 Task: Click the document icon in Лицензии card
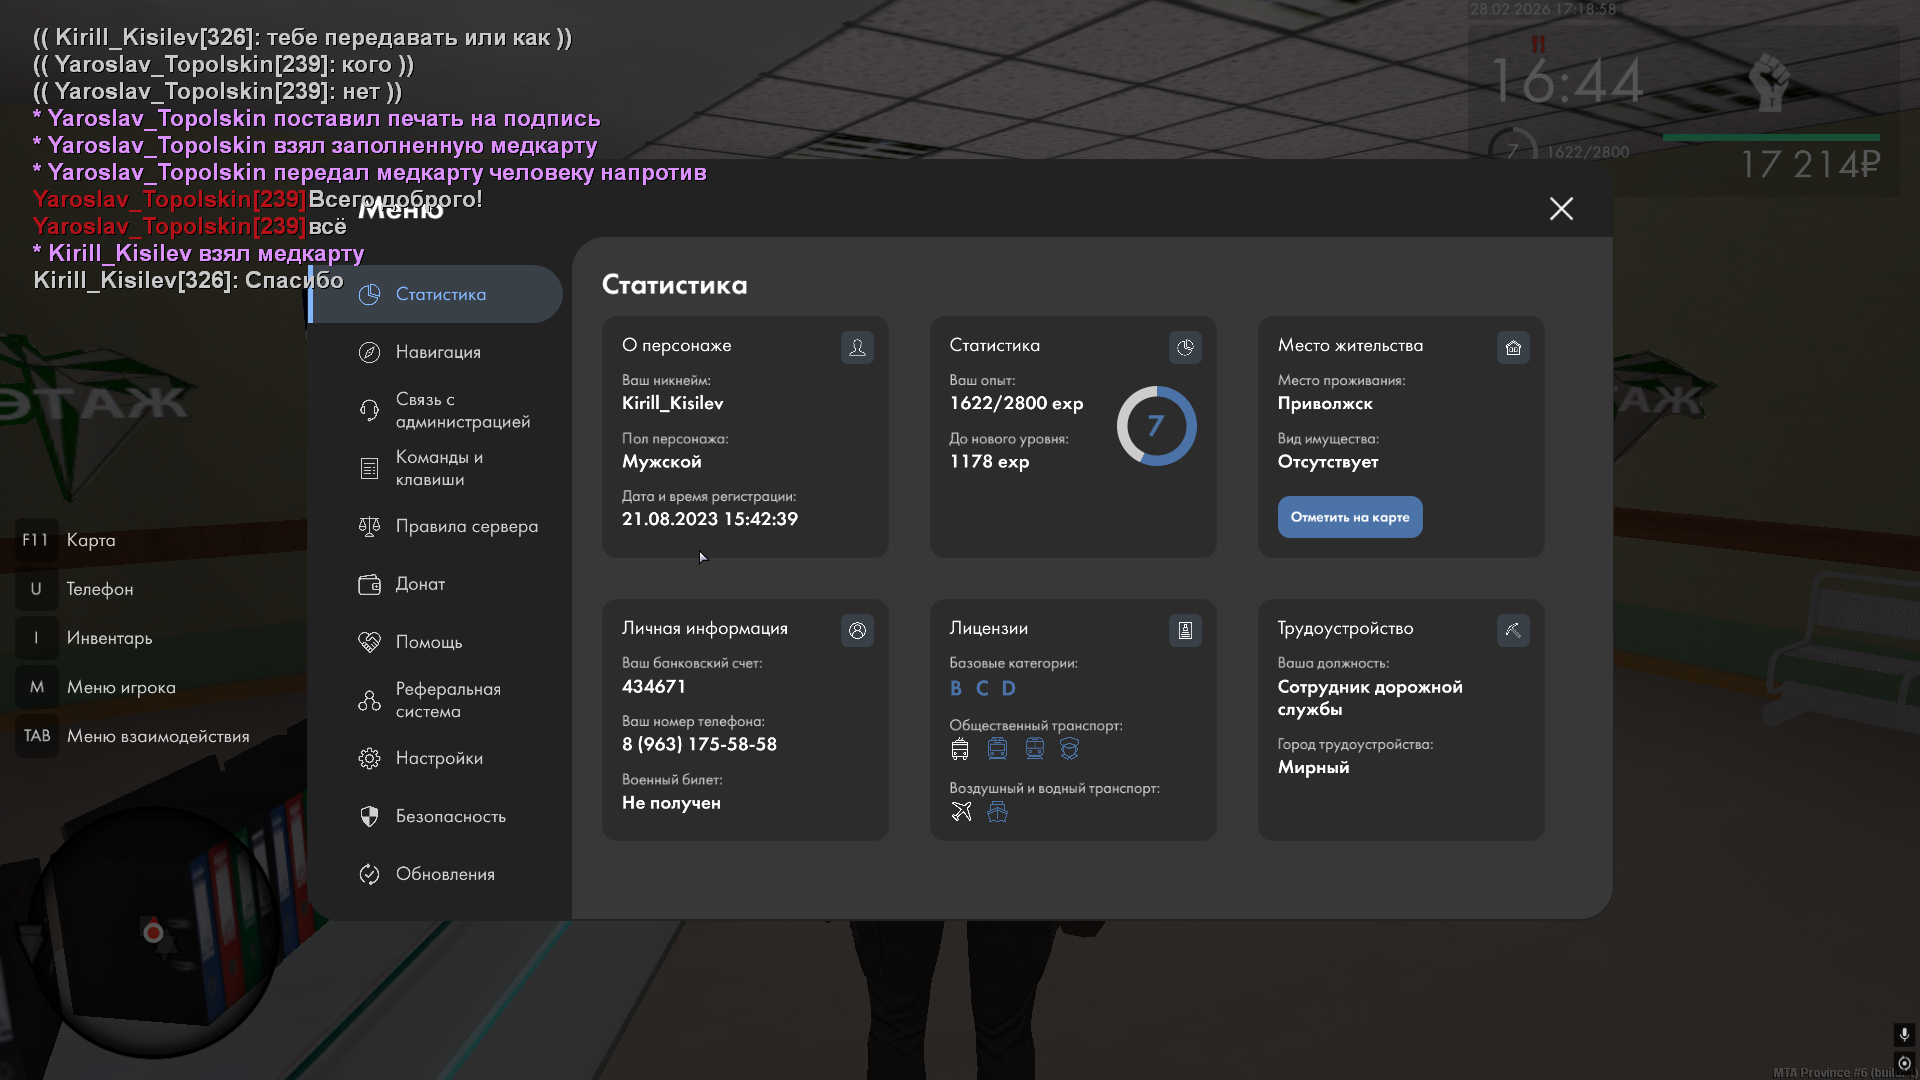click(1185, 631)
